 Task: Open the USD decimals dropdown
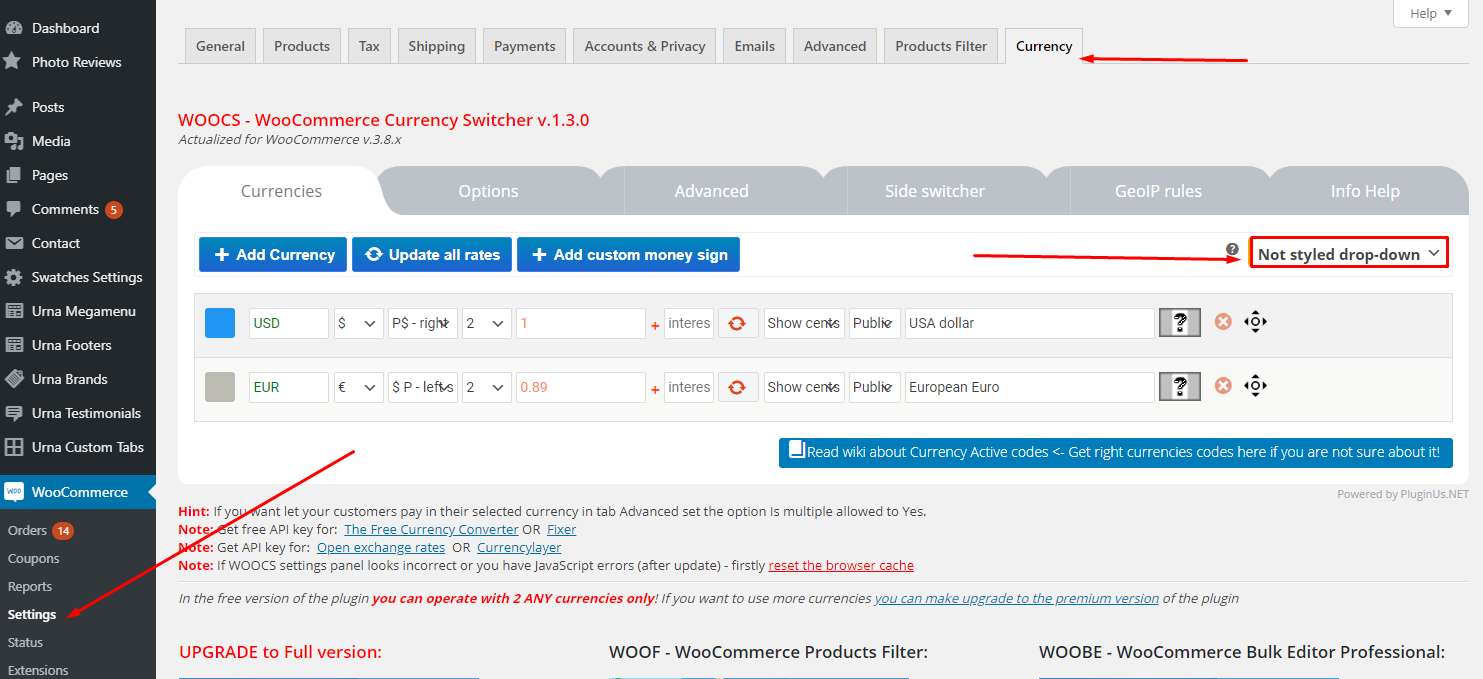487,323
